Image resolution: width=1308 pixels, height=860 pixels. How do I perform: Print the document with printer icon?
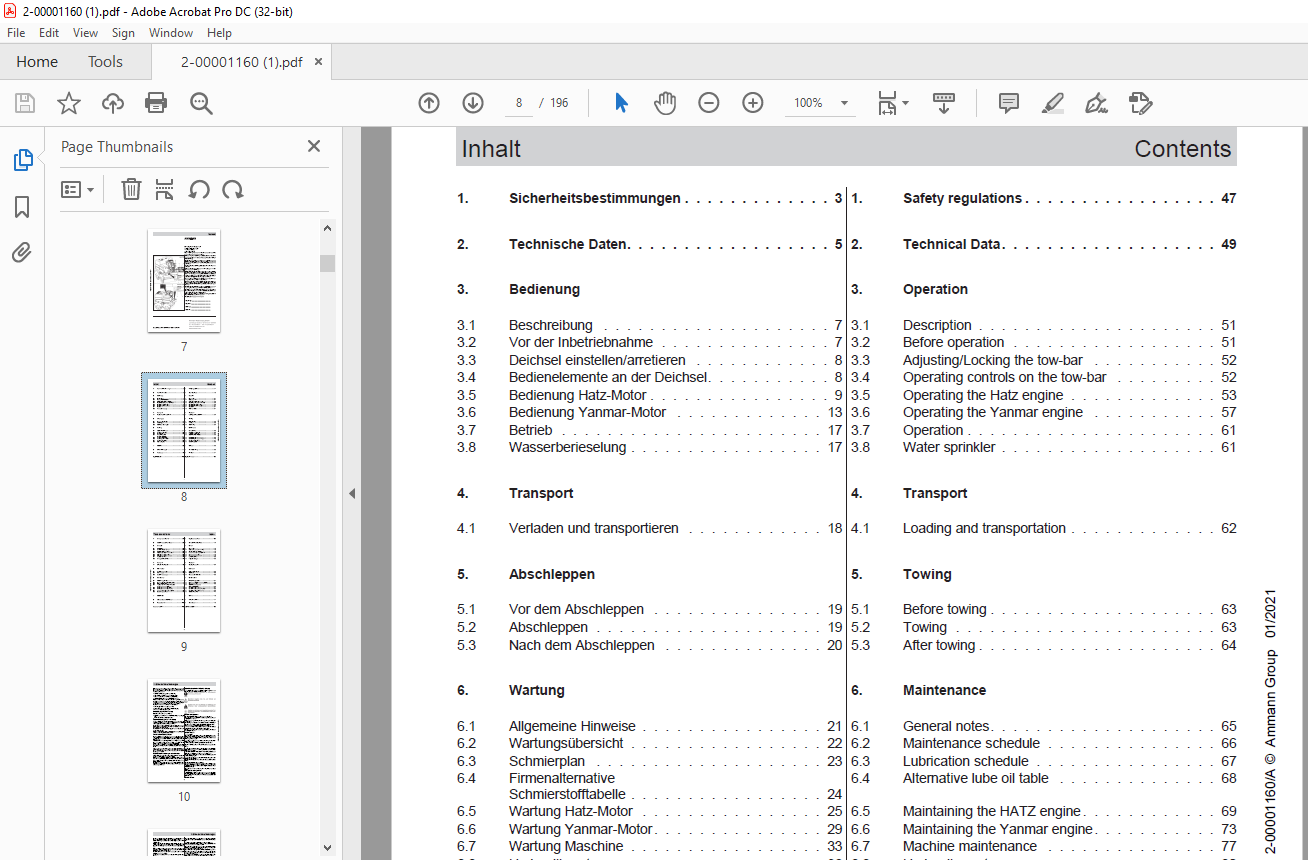tap(156, 103)
